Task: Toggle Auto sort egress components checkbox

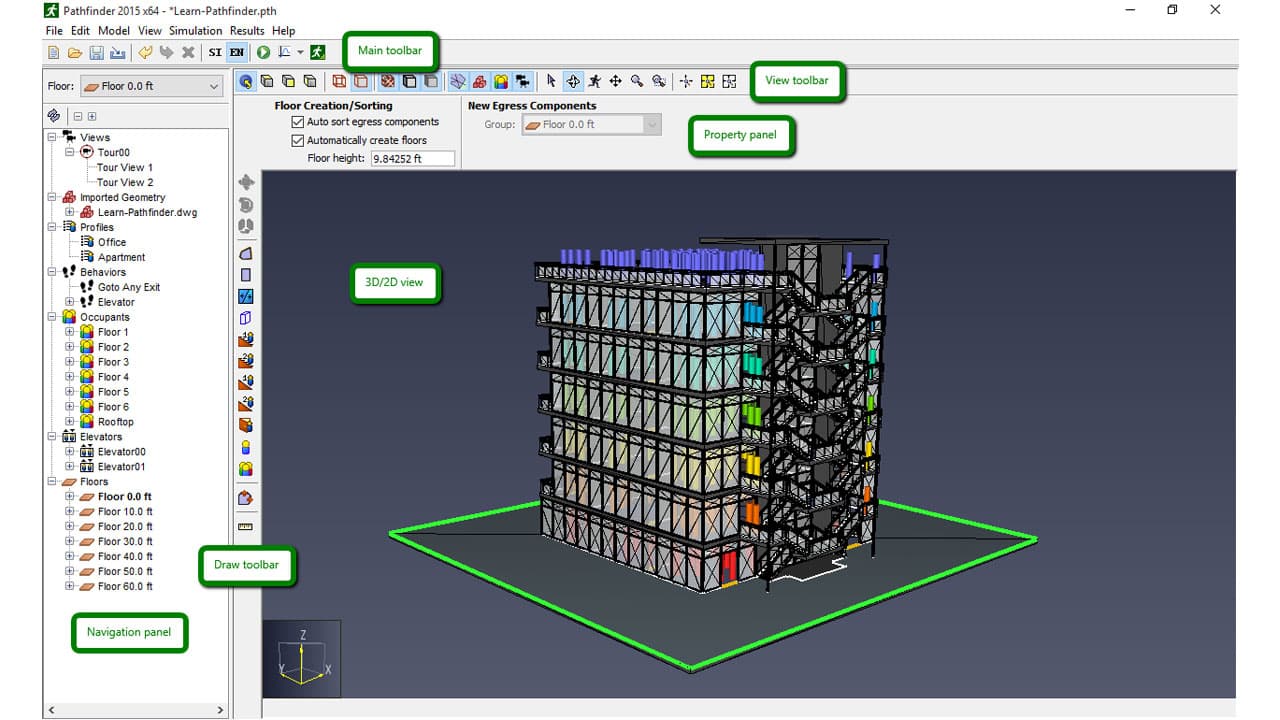Action: [x=297, y=122]
